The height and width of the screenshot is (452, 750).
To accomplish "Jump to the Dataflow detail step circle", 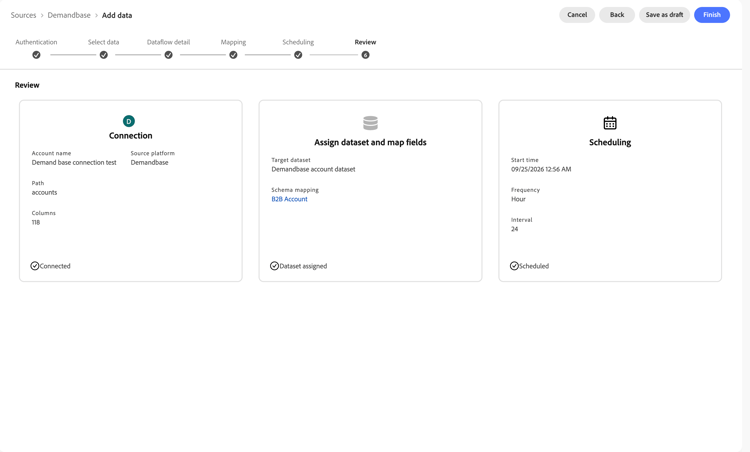I will tap(168, 55).
